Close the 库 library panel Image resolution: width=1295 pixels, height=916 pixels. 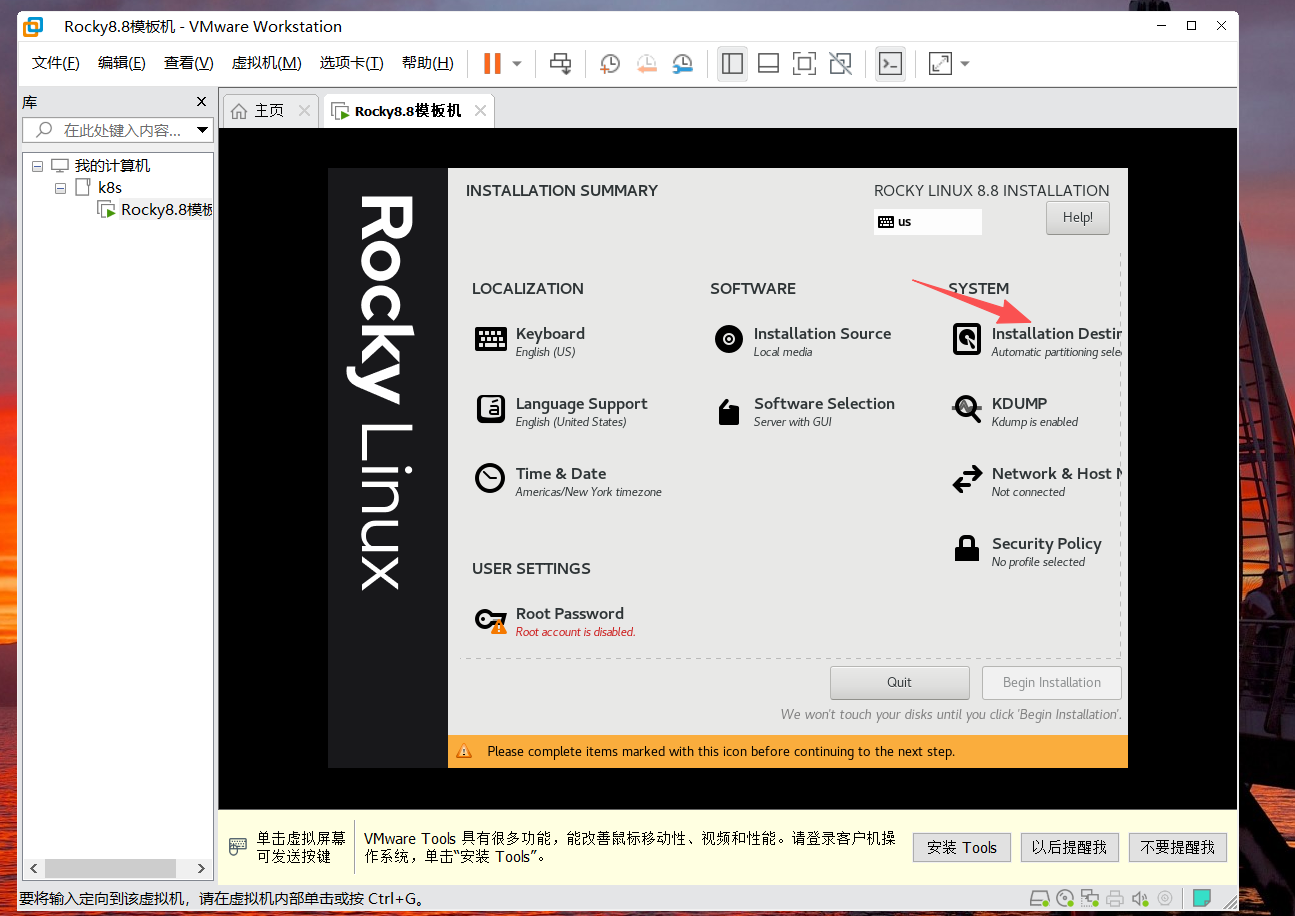pos(202,102)
